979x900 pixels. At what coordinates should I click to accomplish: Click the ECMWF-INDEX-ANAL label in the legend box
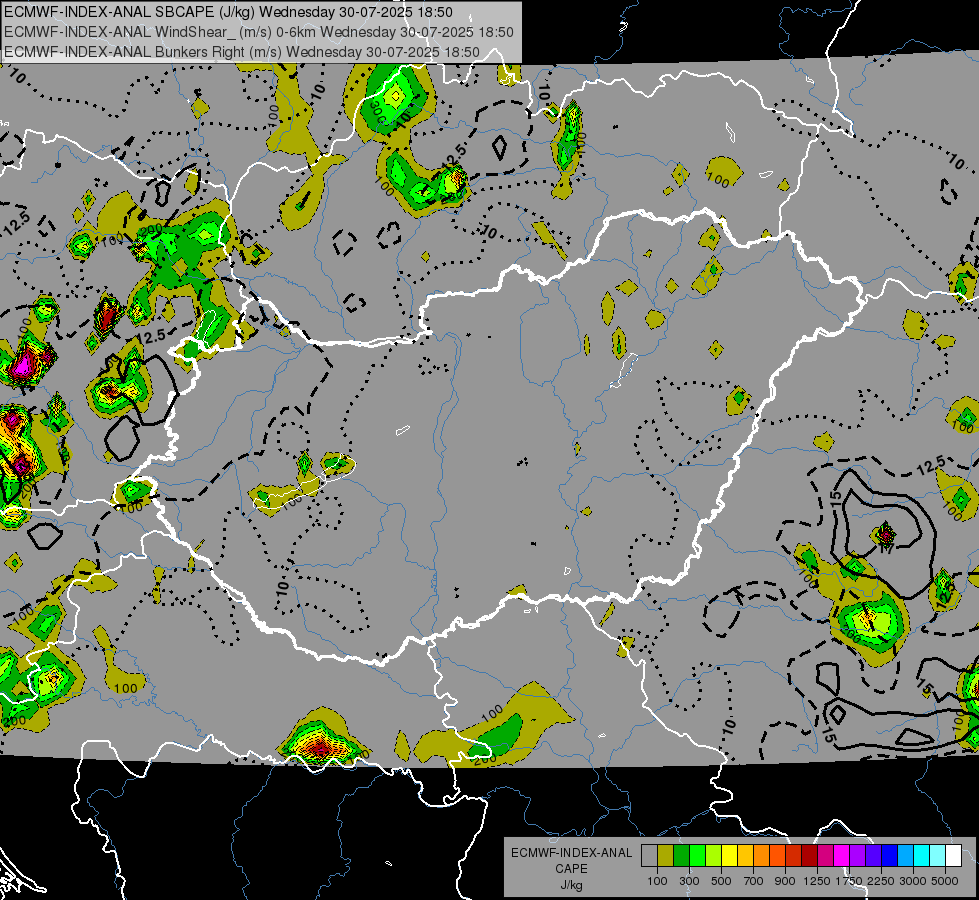(x=572, y=853)
